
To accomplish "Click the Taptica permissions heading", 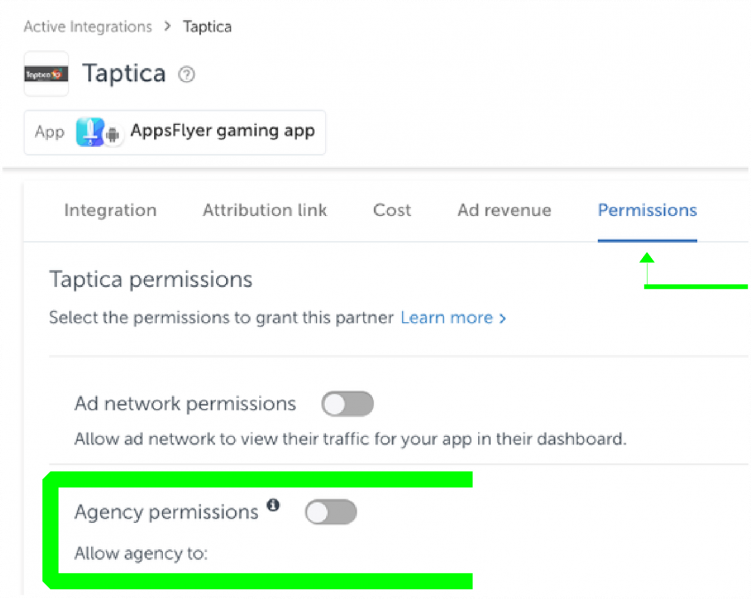I will click(151, 280).
